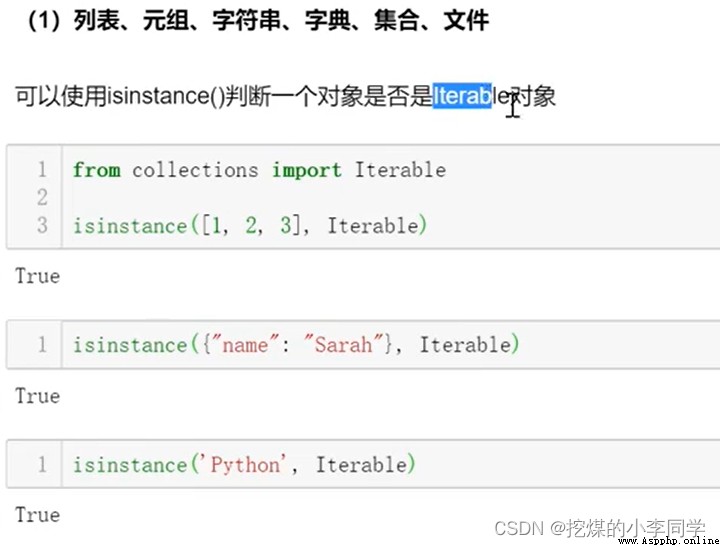This screenshot has height=547, width=720.
Task: Click the import keyword in first cell
Action: pyautogui.click(x=307, y=170)
